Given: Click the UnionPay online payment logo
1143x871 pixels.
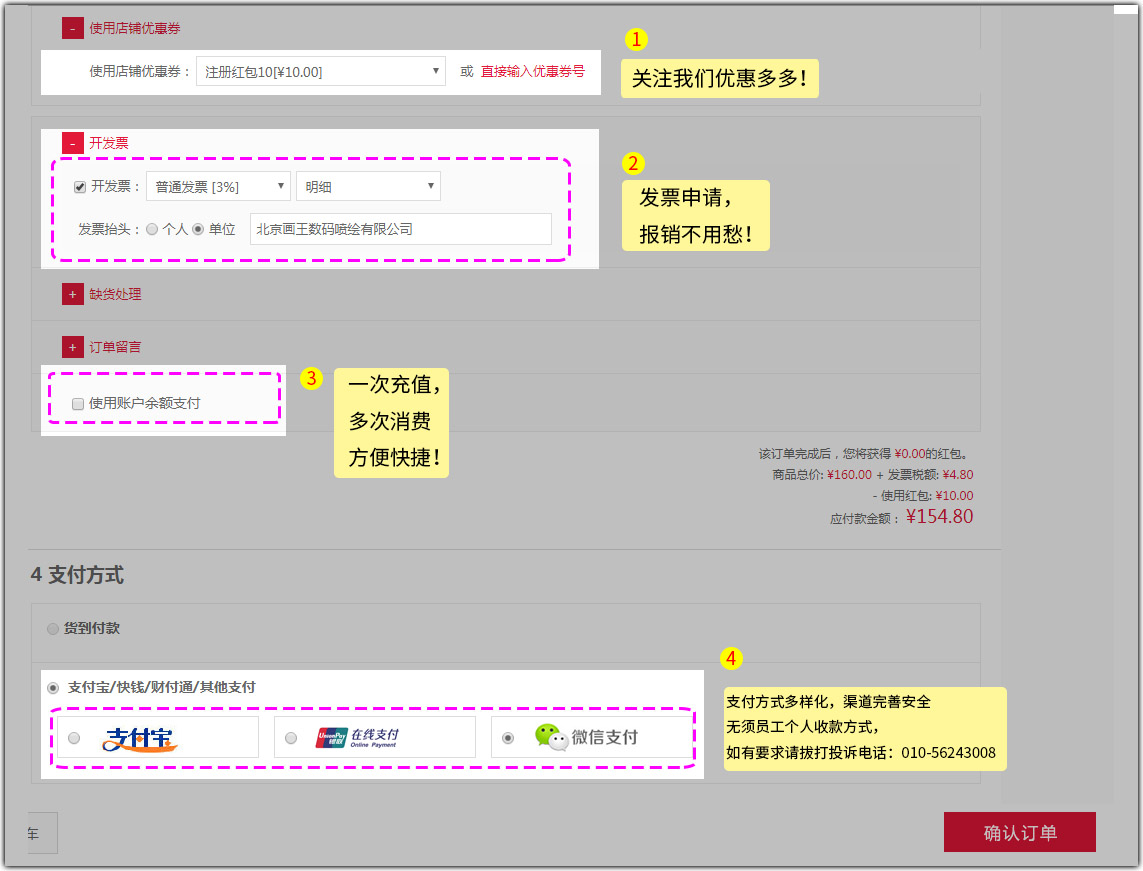Looking at the screenshot, I should (357, 738).
